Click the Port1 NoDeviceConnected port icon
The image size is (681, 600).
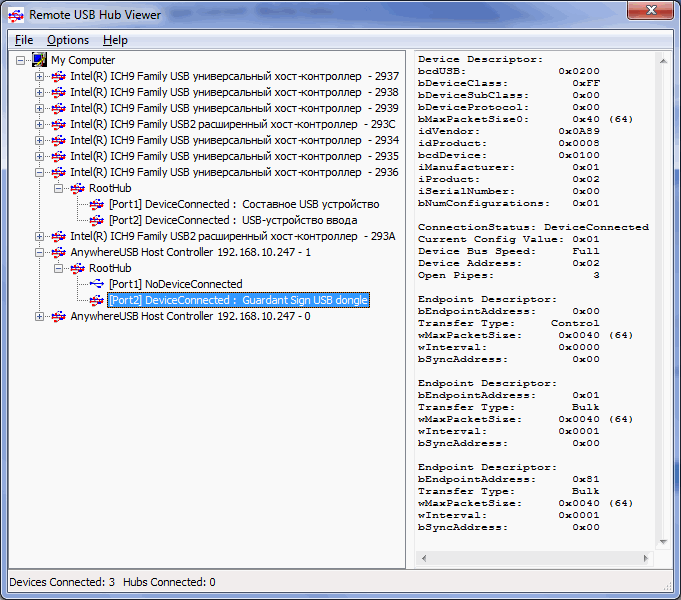[x=96, y=284]
